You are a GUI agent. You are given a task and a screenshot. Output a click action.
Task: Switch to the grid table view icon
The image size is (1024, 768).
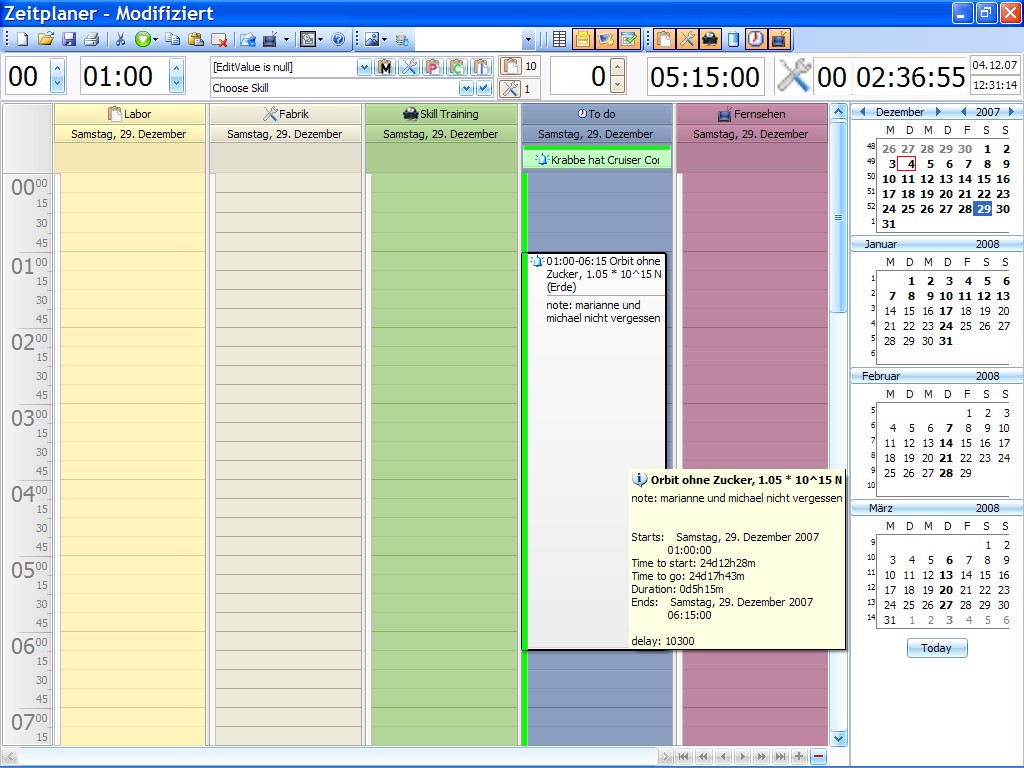coord(559,40)
